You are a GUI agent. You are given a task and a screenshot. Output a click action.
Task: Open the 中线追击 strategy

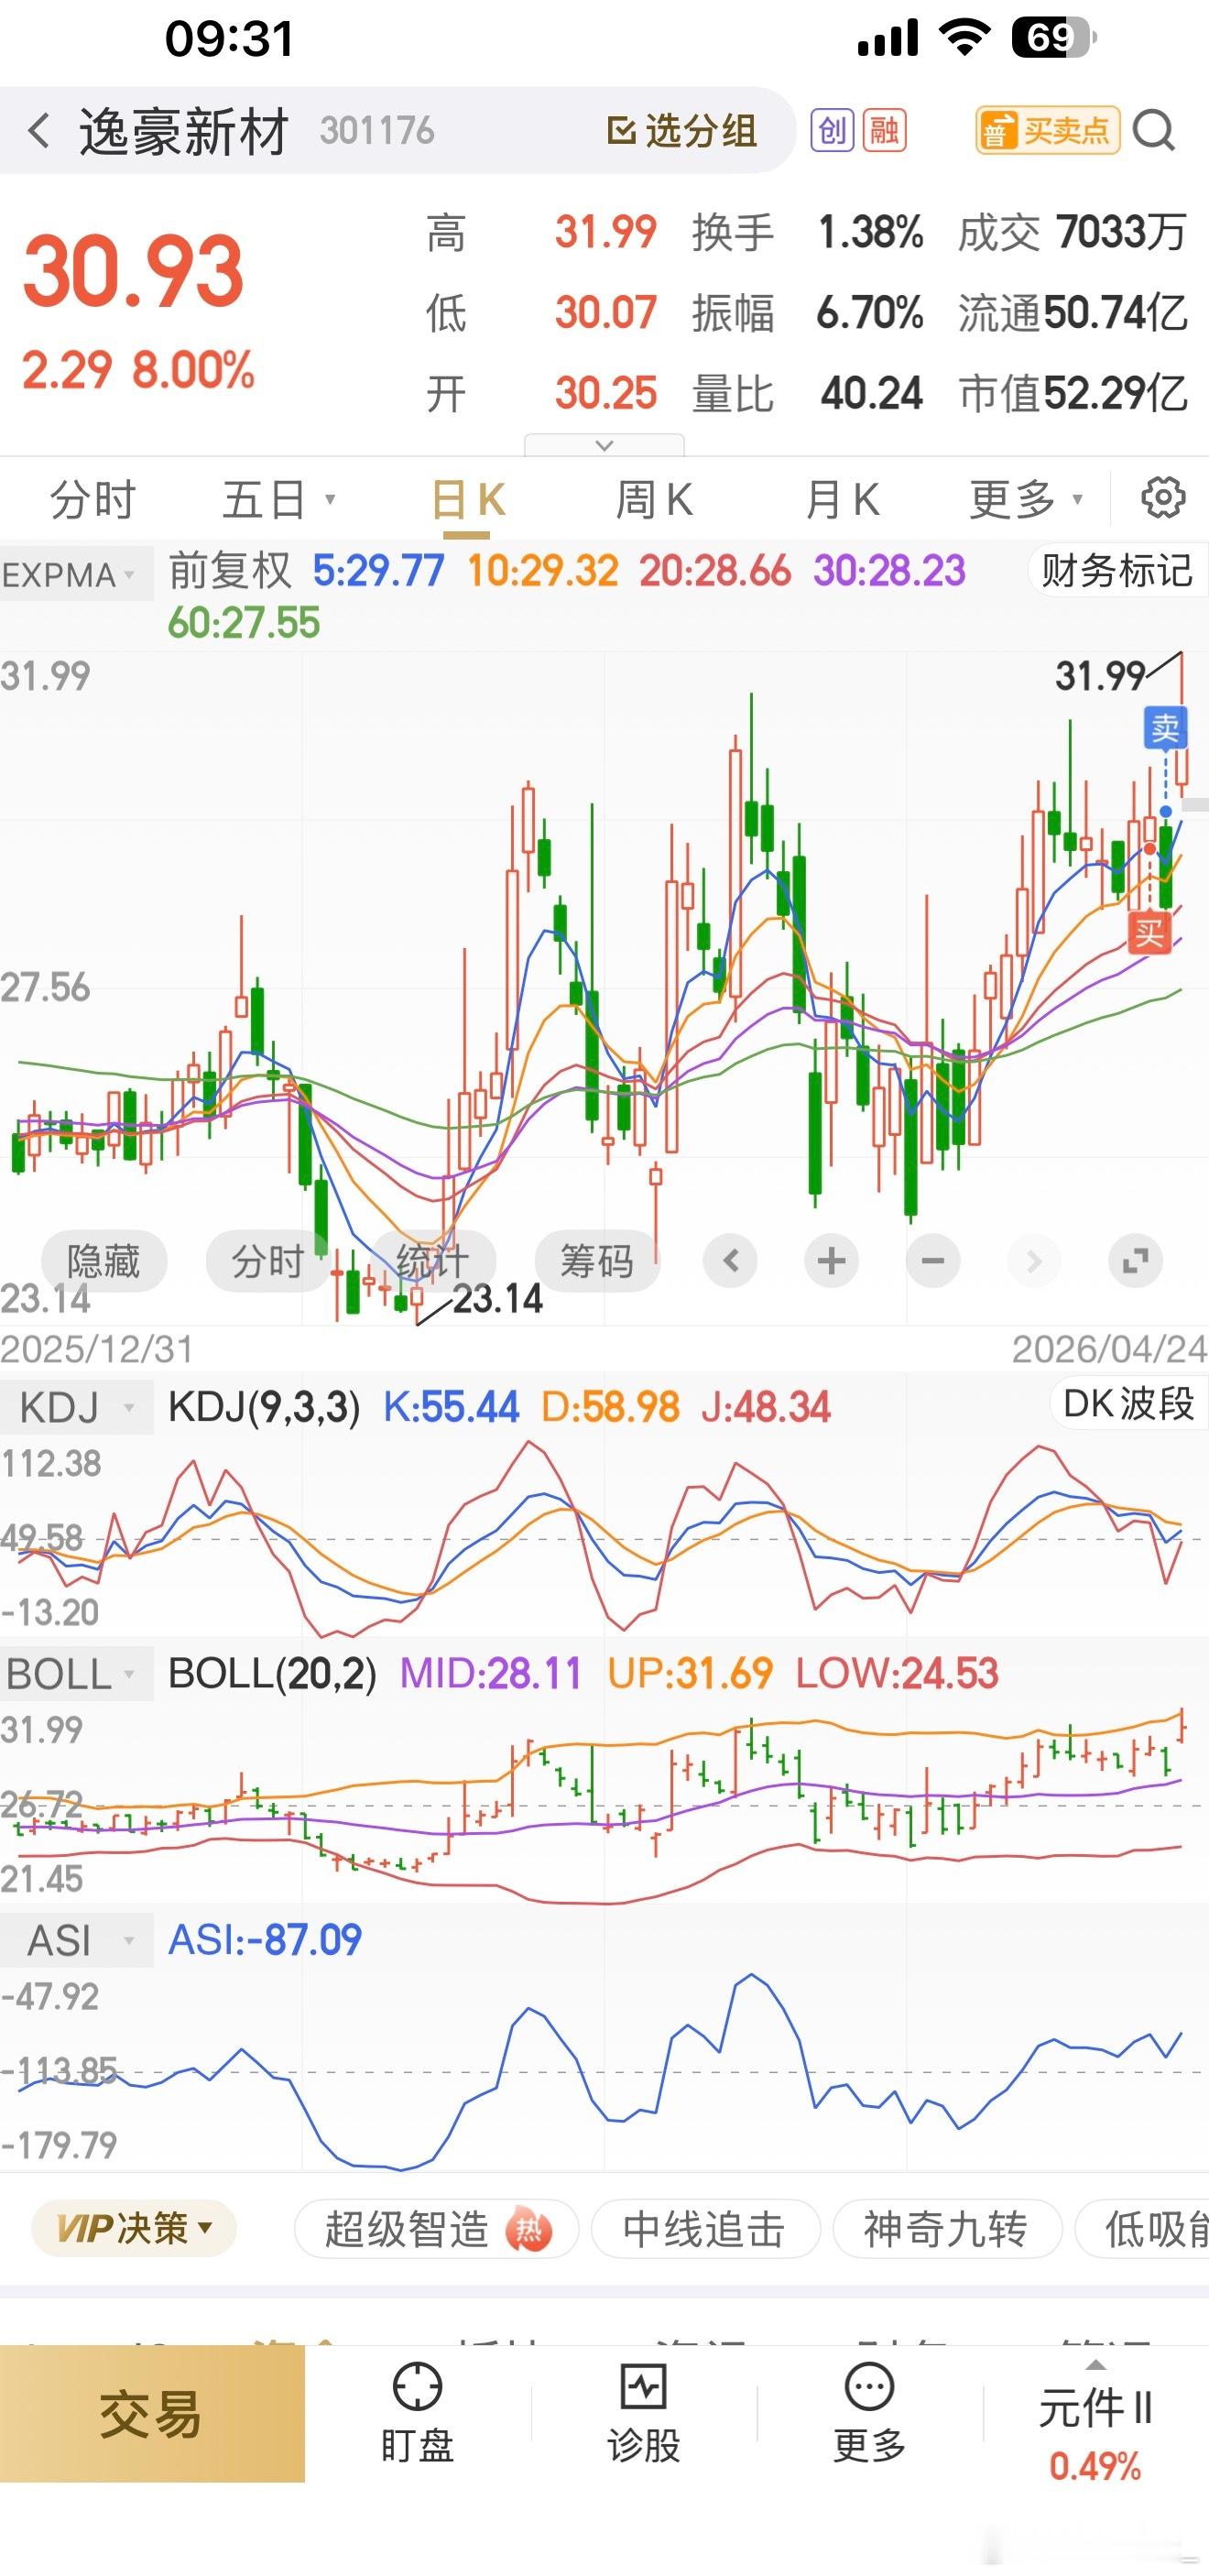click(705, 2229)
